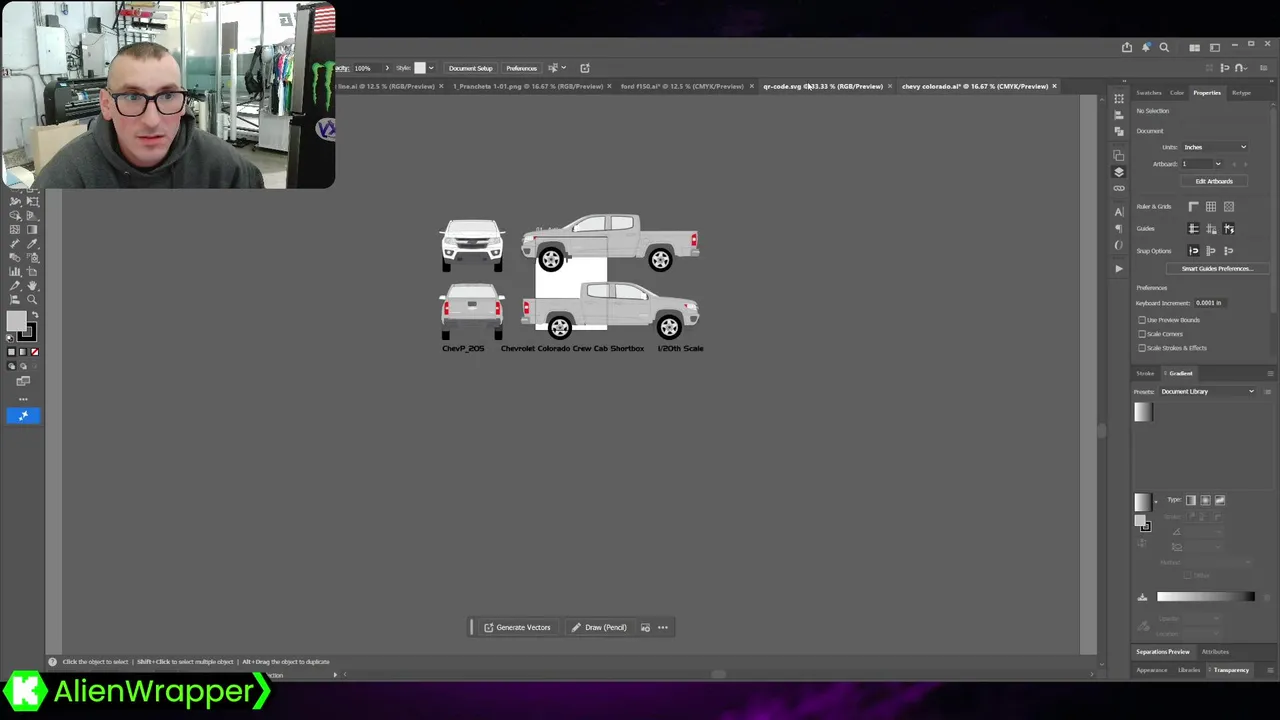This screenshot has height=720, width=1280.
Task: Toggle Smart Guides icon in Guides row
Action: (1229, 229)
